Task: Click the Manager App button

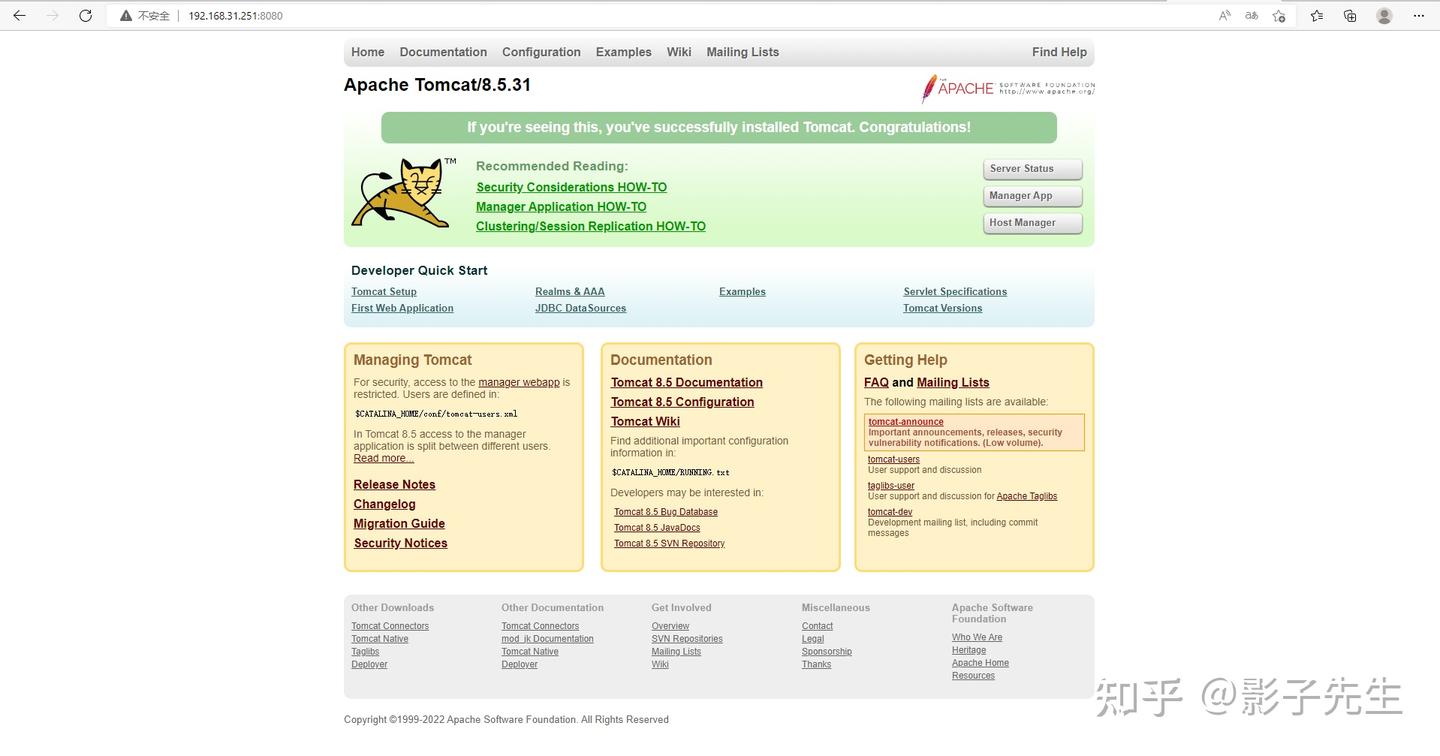Action: (x=1032, y=195)
